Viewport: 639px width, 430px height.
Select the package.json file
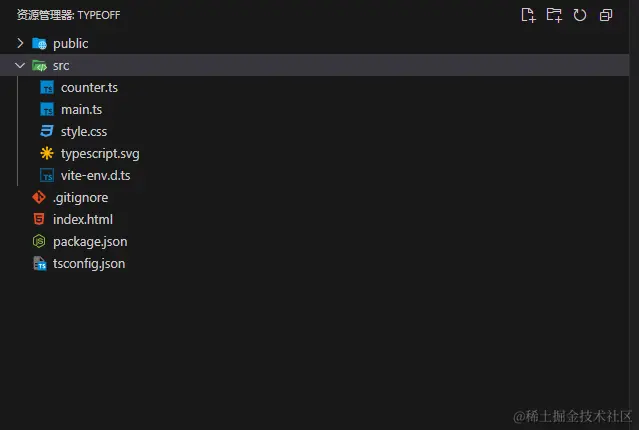[90, 242]
